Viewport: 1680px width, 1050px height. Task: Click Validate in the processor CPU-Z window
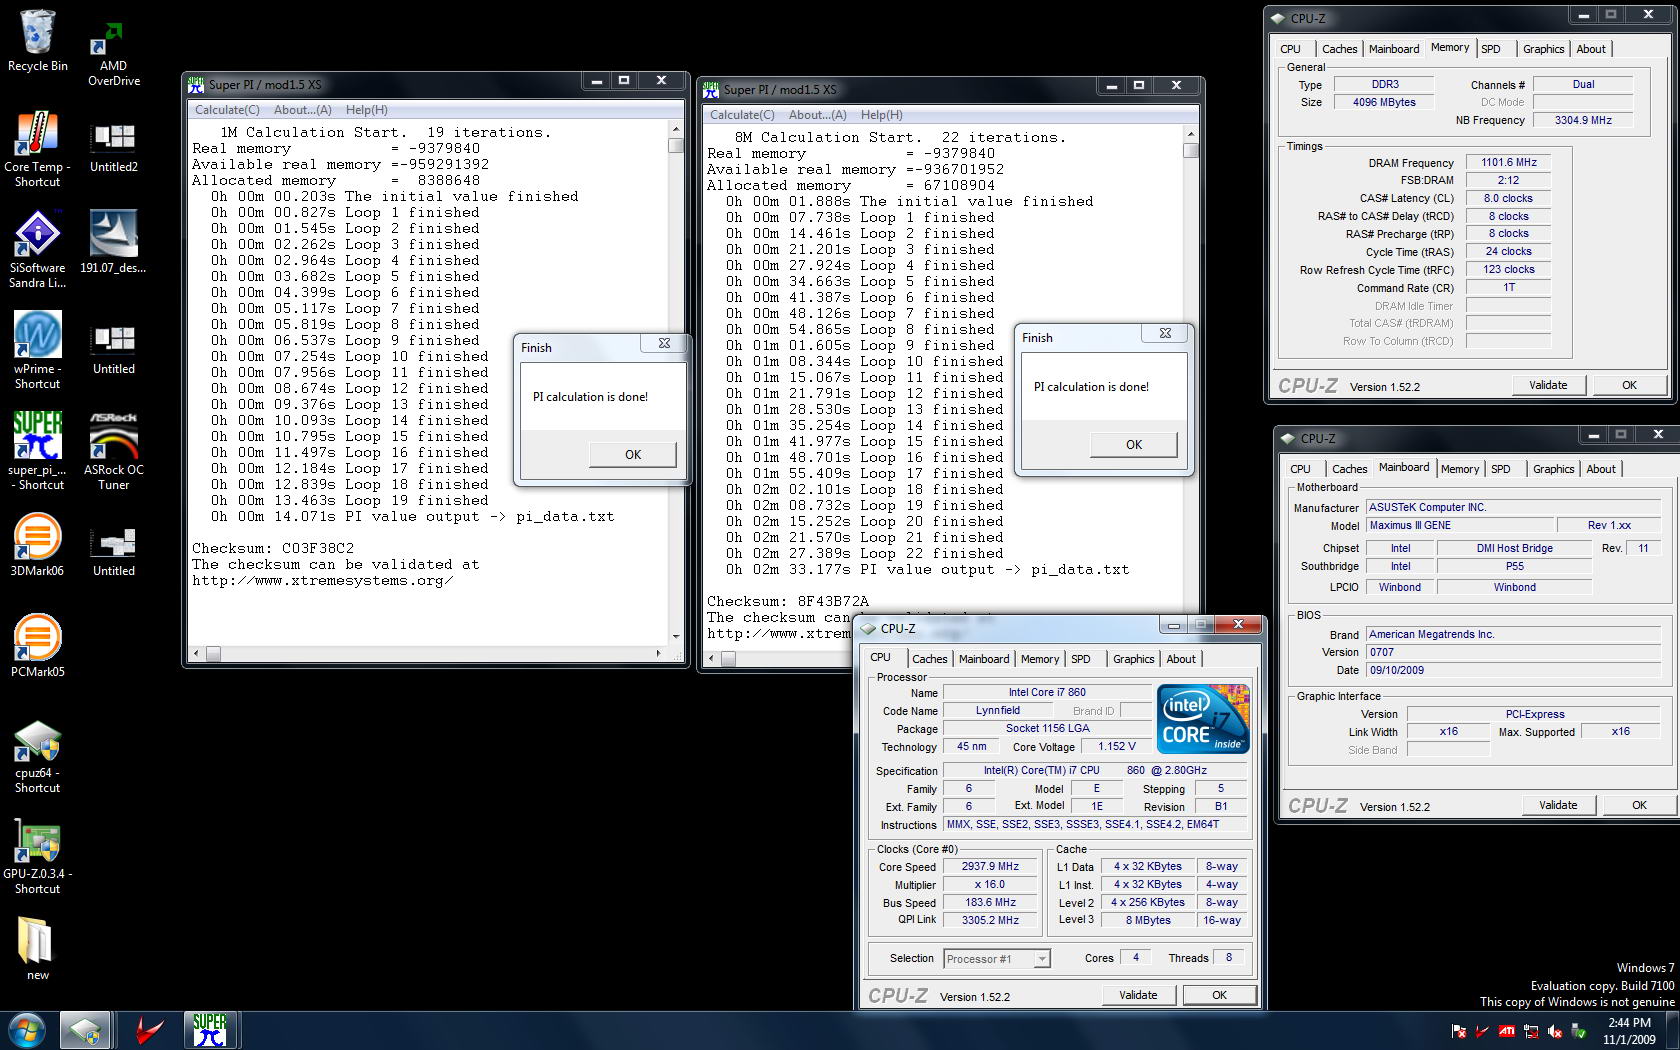tap(1138, 995)
